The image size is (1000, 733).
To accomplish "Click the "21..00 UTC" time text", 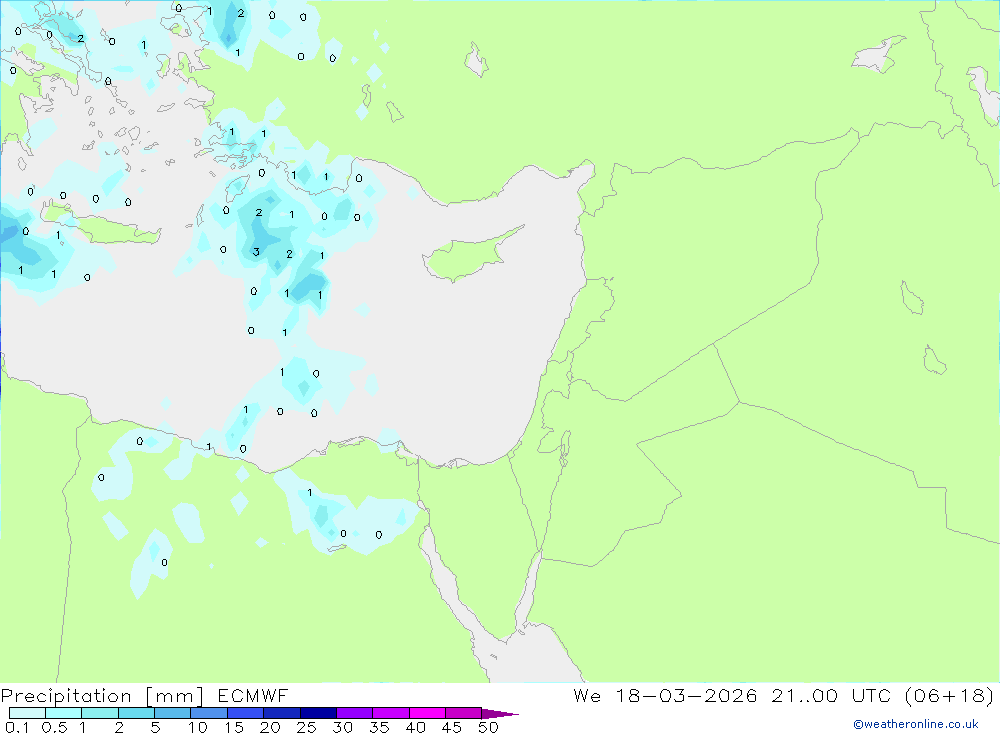I will (830, 695).
